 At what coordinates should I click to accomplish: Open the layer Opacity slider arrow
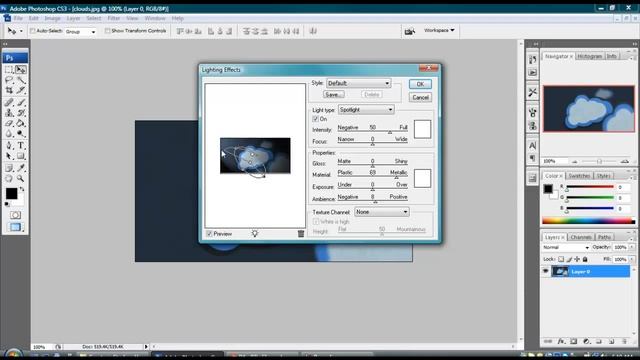(632, 247)
